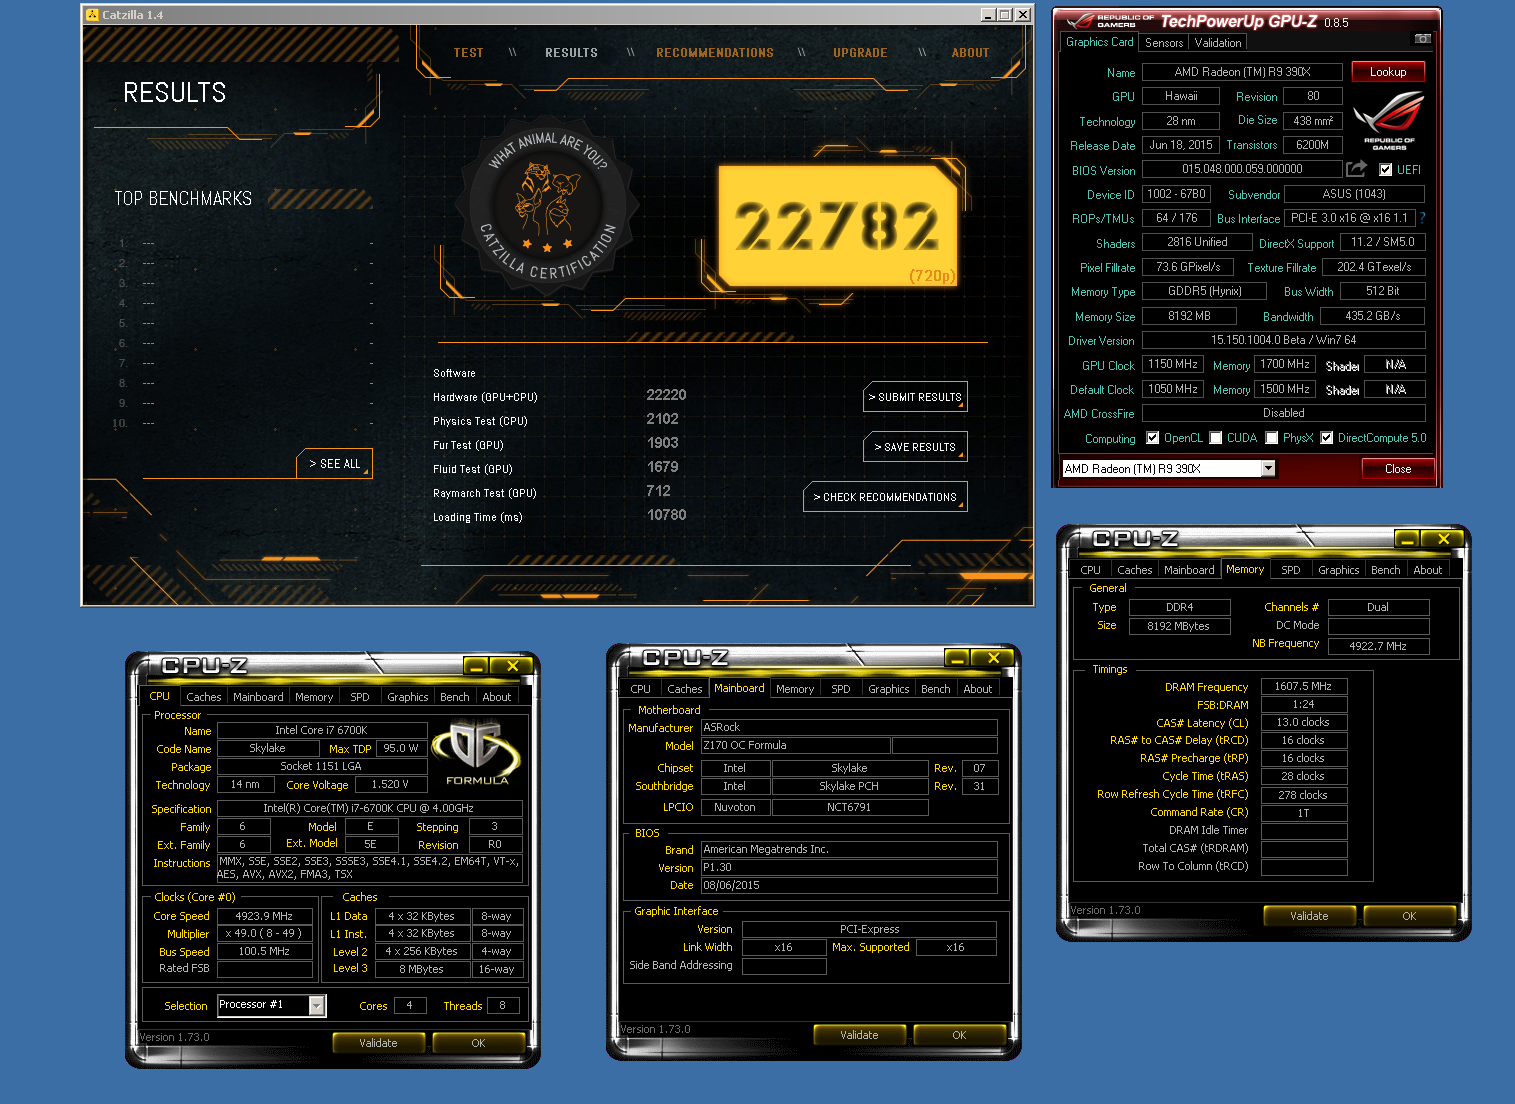Open the Validation tab in GPU-Z
Screen dimensions: 1515x1104
click(x=1218, y=43)
